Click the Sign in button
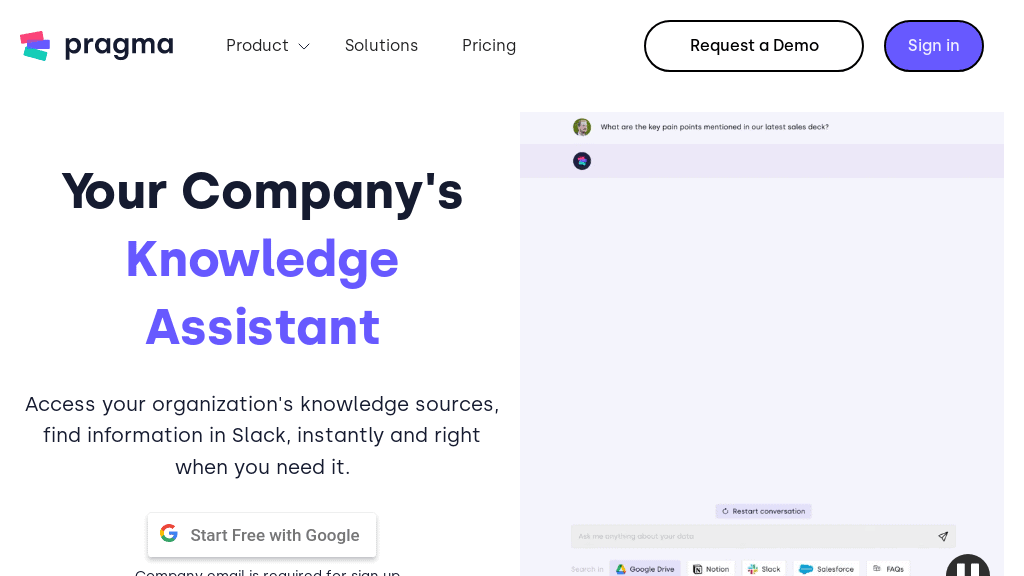This screenshot has height=576, width=1024. [933, 45]
